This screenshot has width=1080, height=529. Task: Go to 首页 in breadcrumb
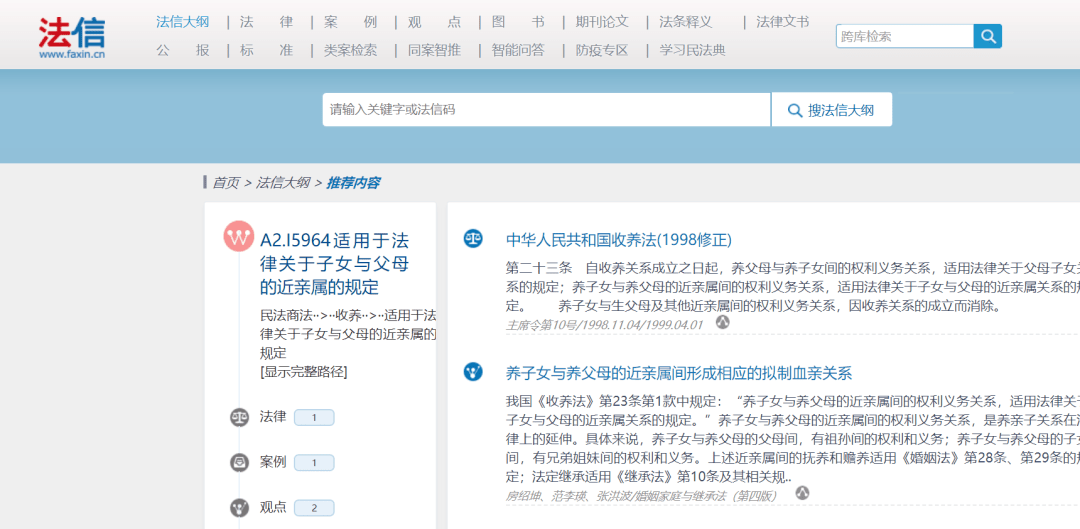pos(226,183)
